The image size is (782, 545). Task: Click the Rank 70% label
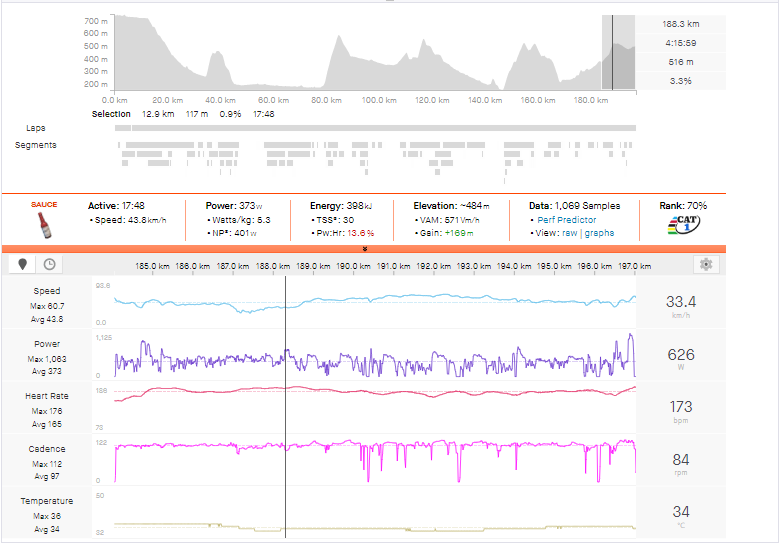click(x=683, y=205)
